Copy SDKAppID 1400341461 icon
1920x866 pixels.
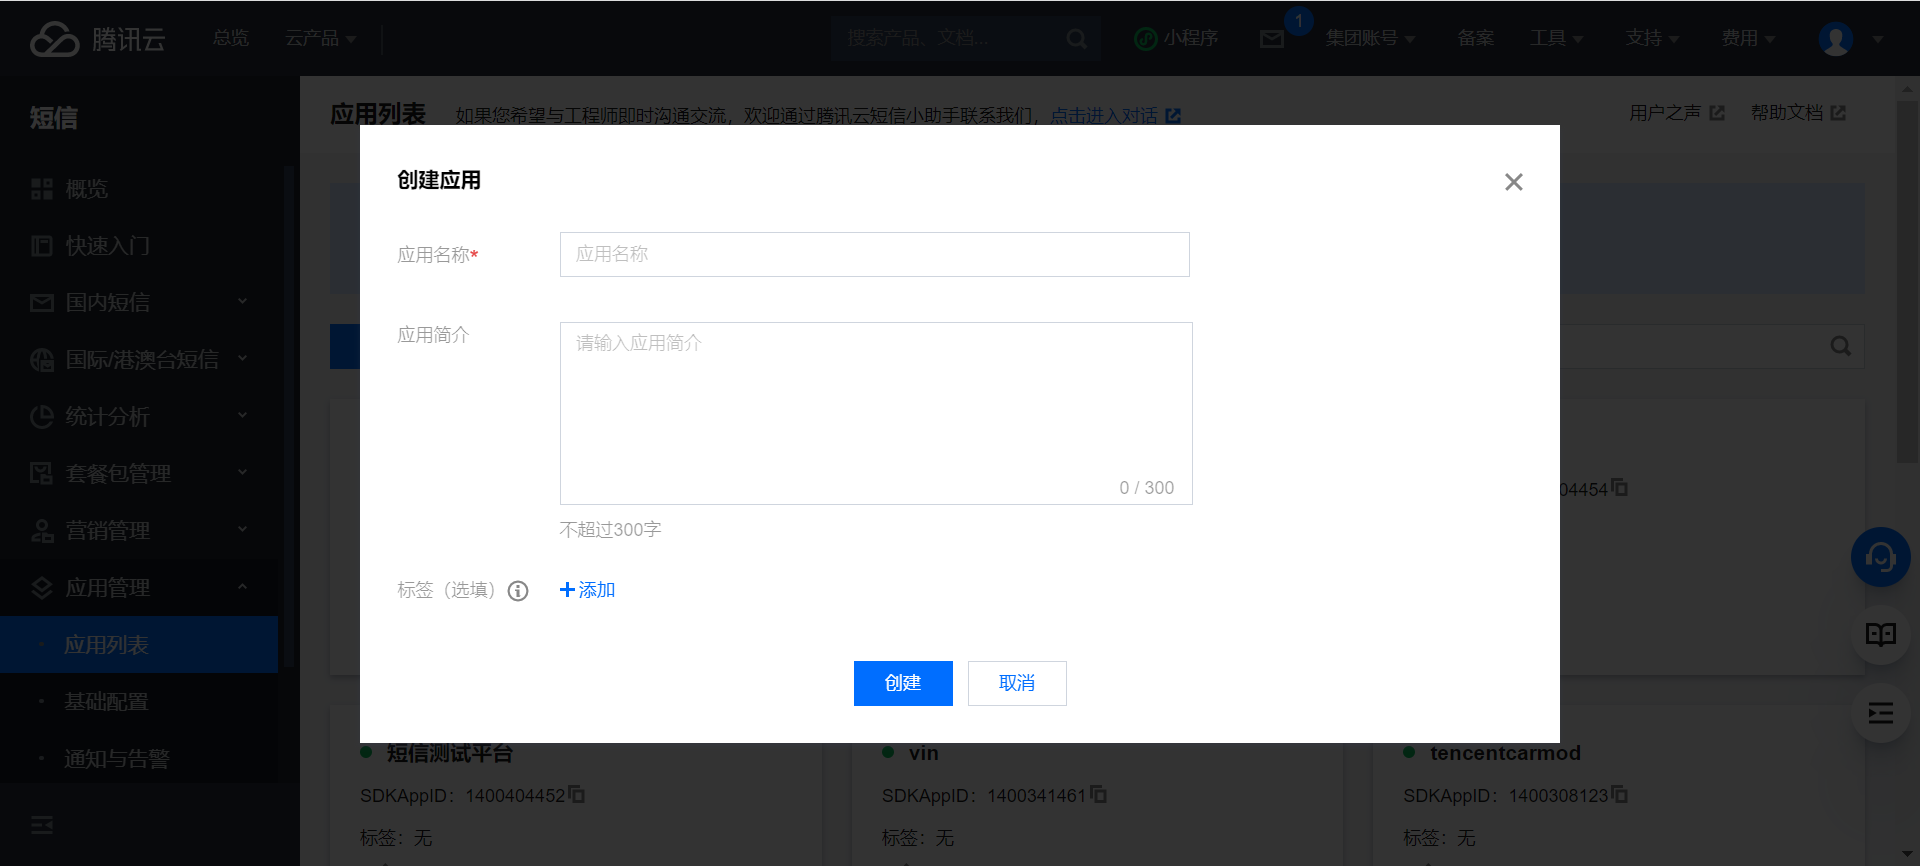pyautogui.click(x=1098, y=795)
